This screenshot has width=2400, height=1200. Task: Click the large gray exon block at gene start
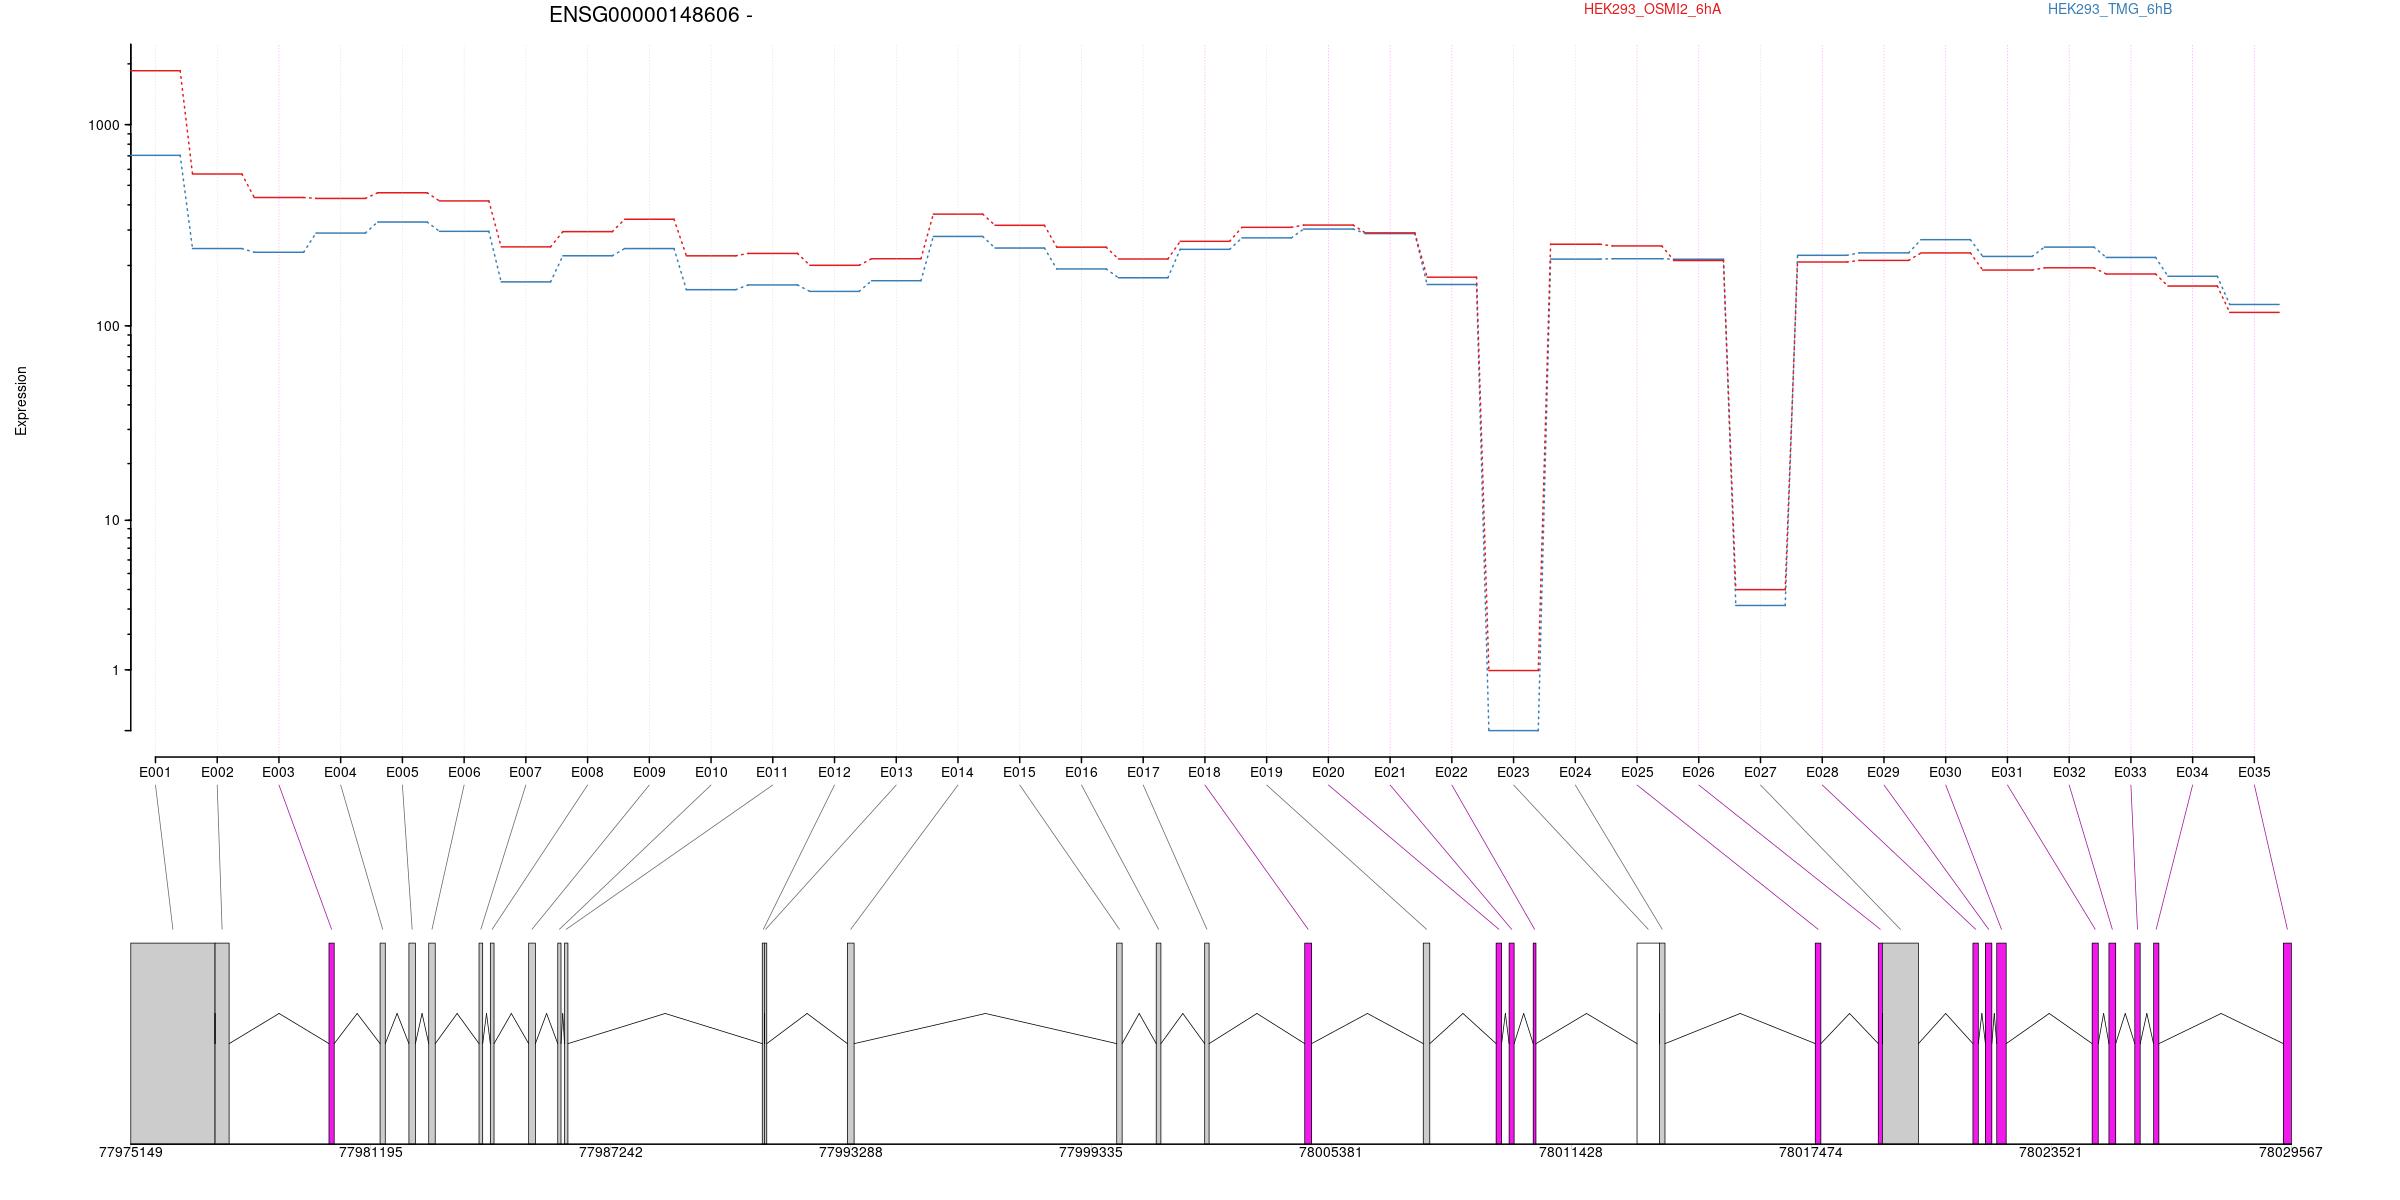pyautogui.click(x=173, y=1043)
